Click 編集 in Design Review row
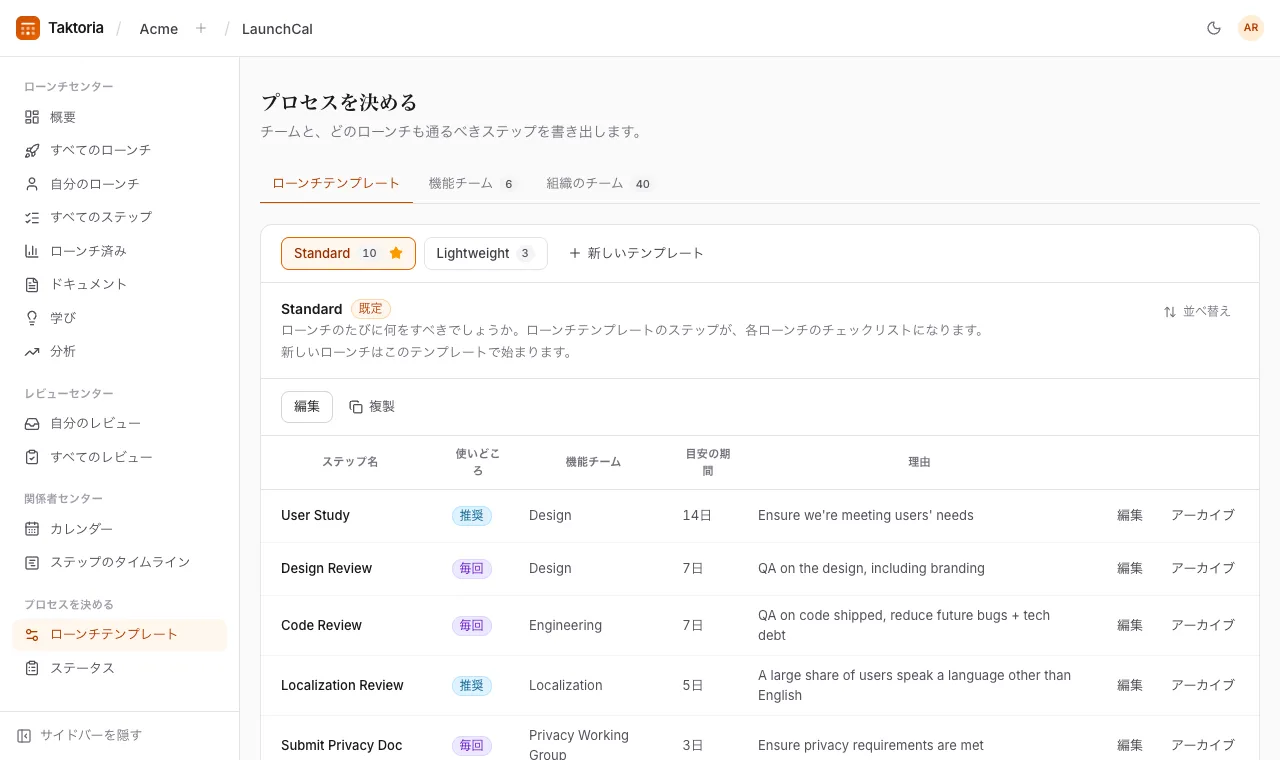 [1130, 568]
